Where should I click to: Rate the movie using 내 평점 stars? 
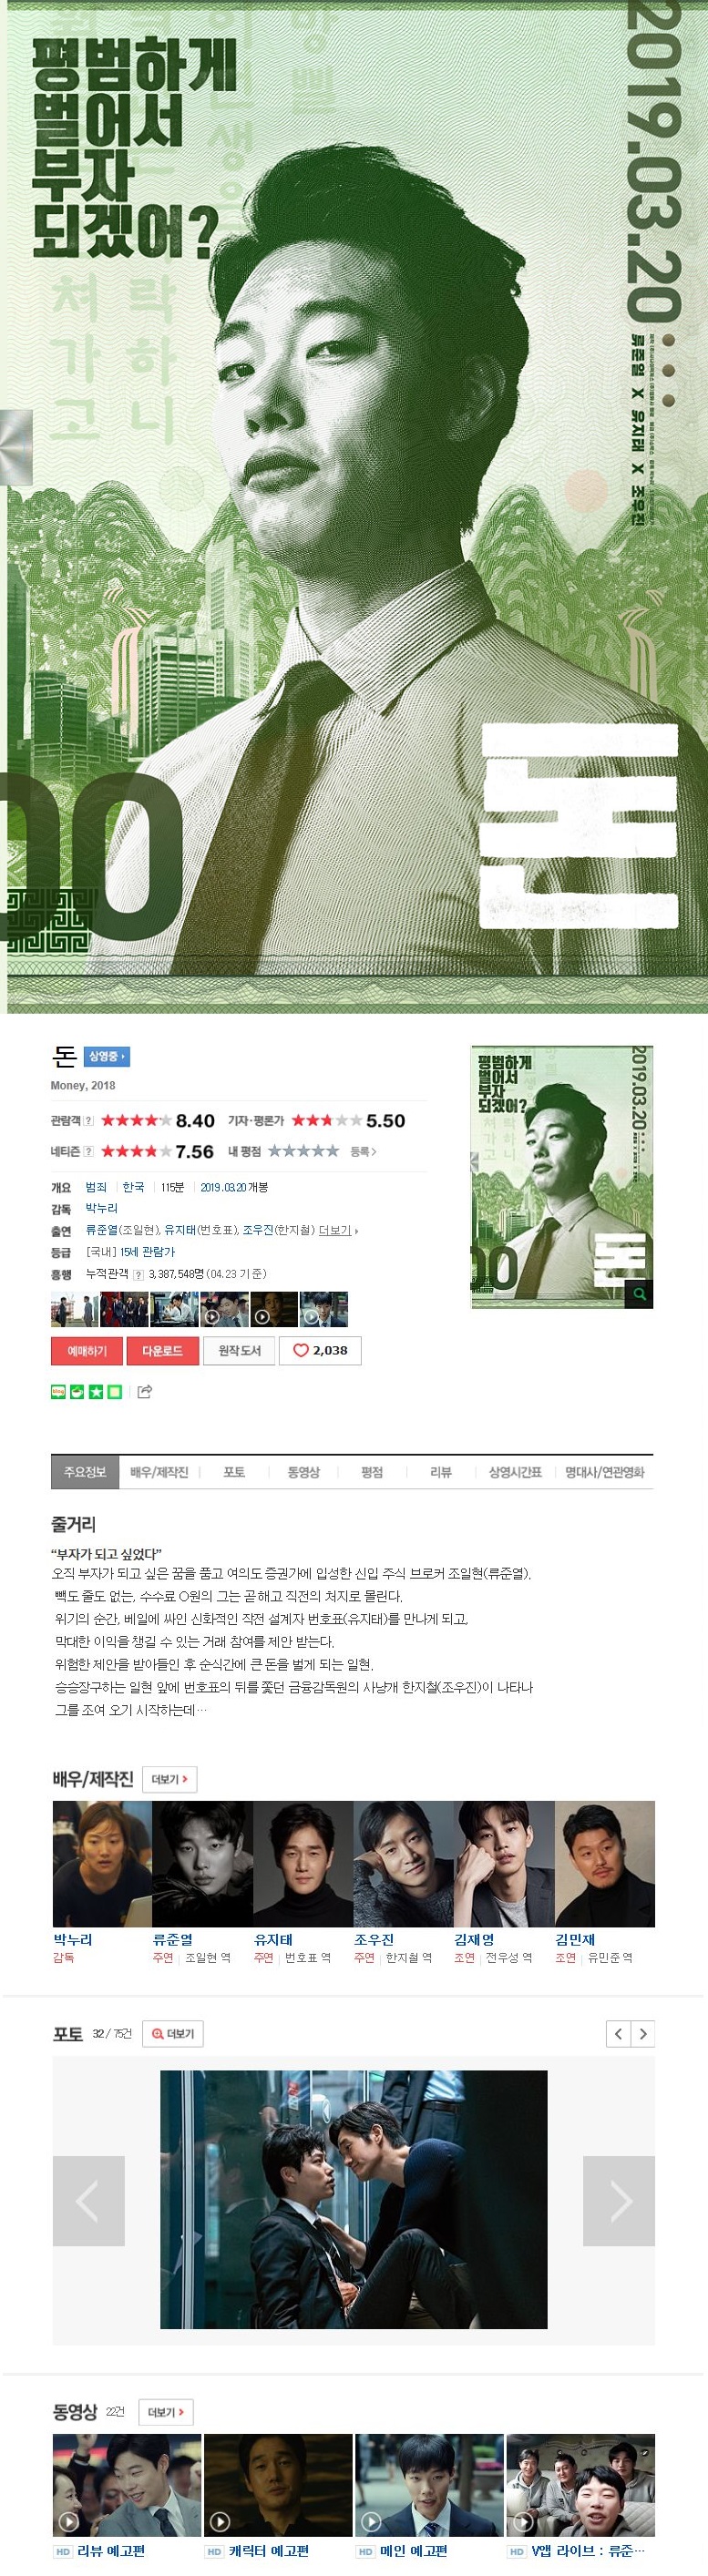tap(303, 1151)
